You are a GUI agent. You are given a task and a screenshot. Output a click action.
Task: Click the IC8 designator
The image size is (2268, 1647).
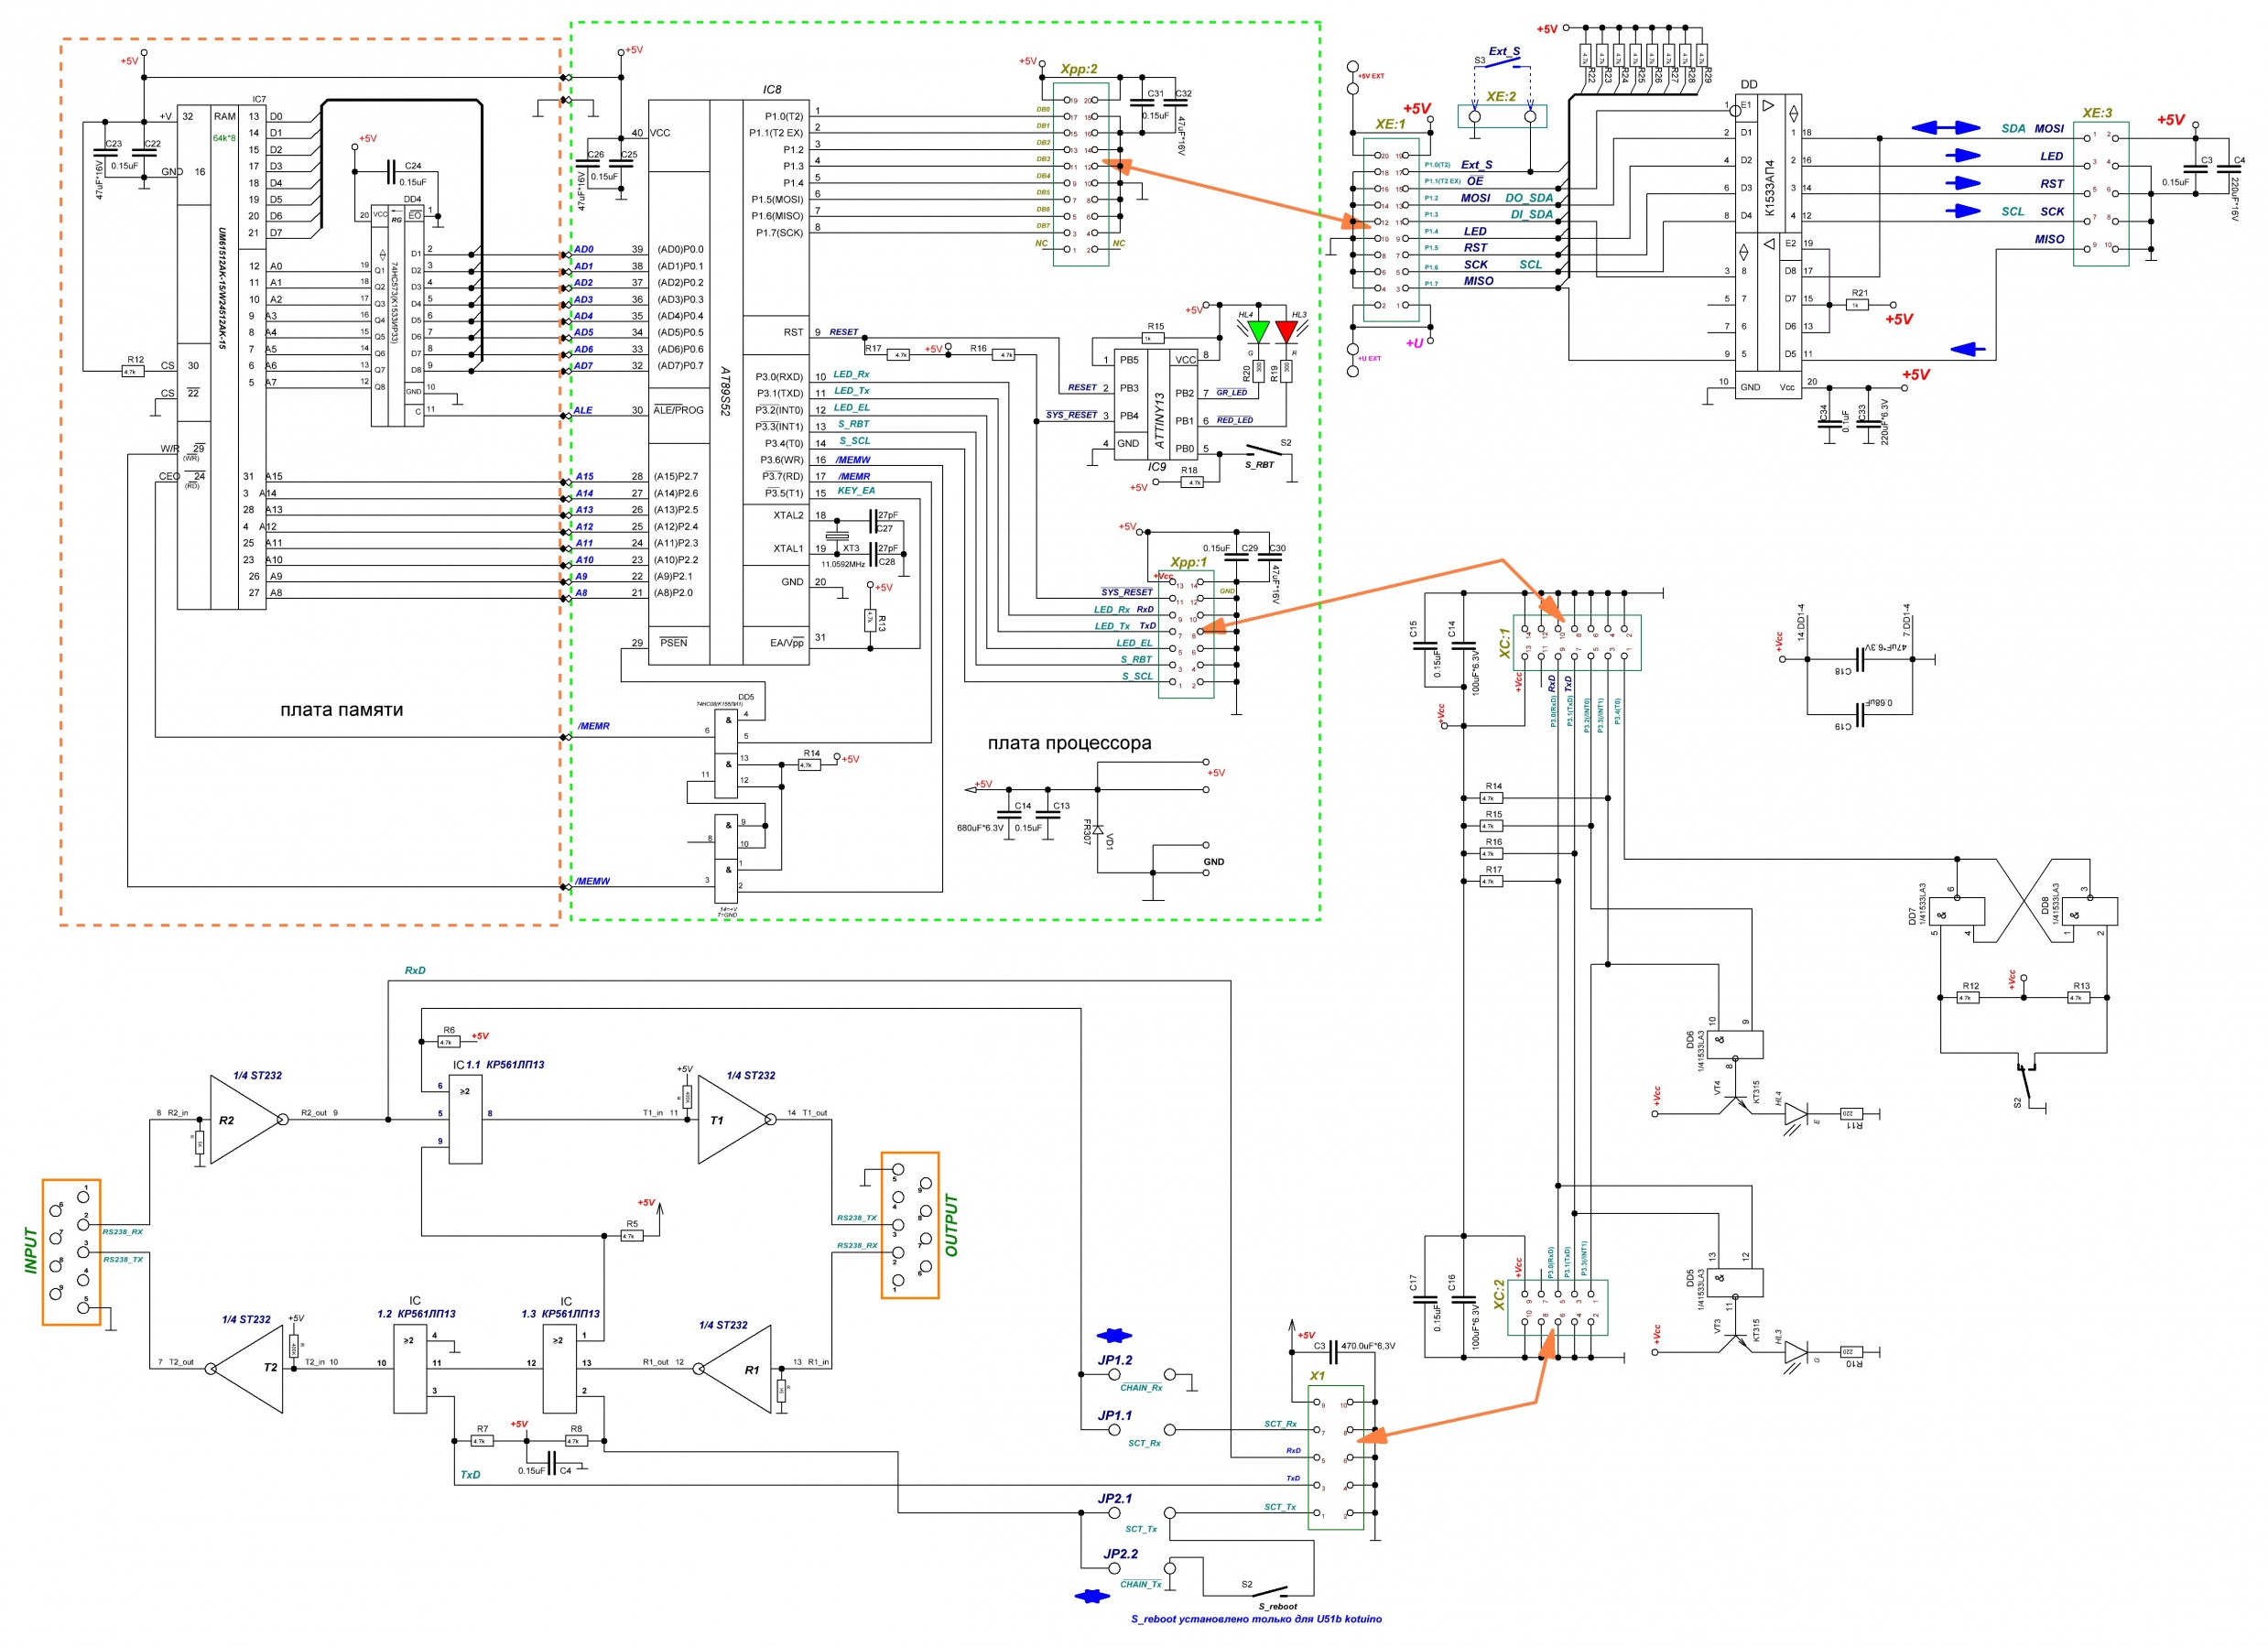[772, 89]
